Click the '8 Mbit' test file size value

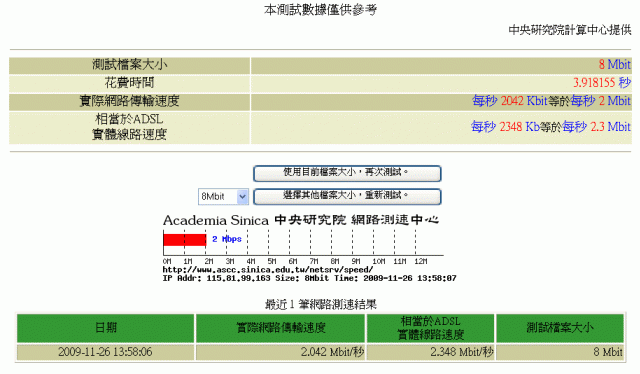tap(615, 65)
